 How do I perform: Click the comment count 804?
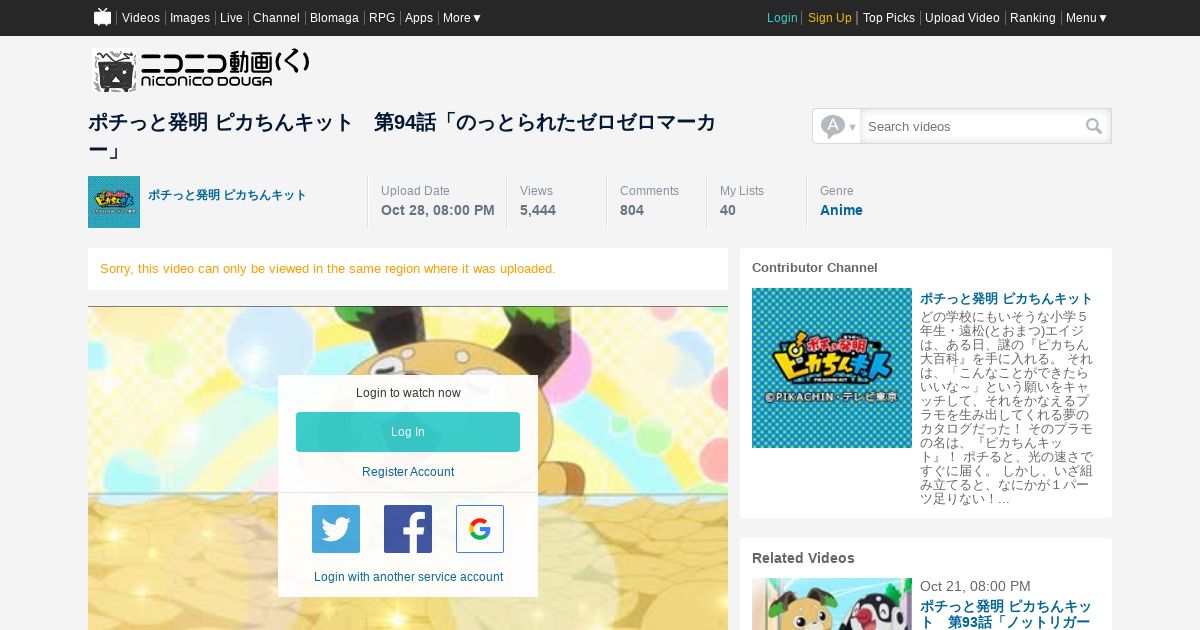pyautogui.click(x=632, y=210)
